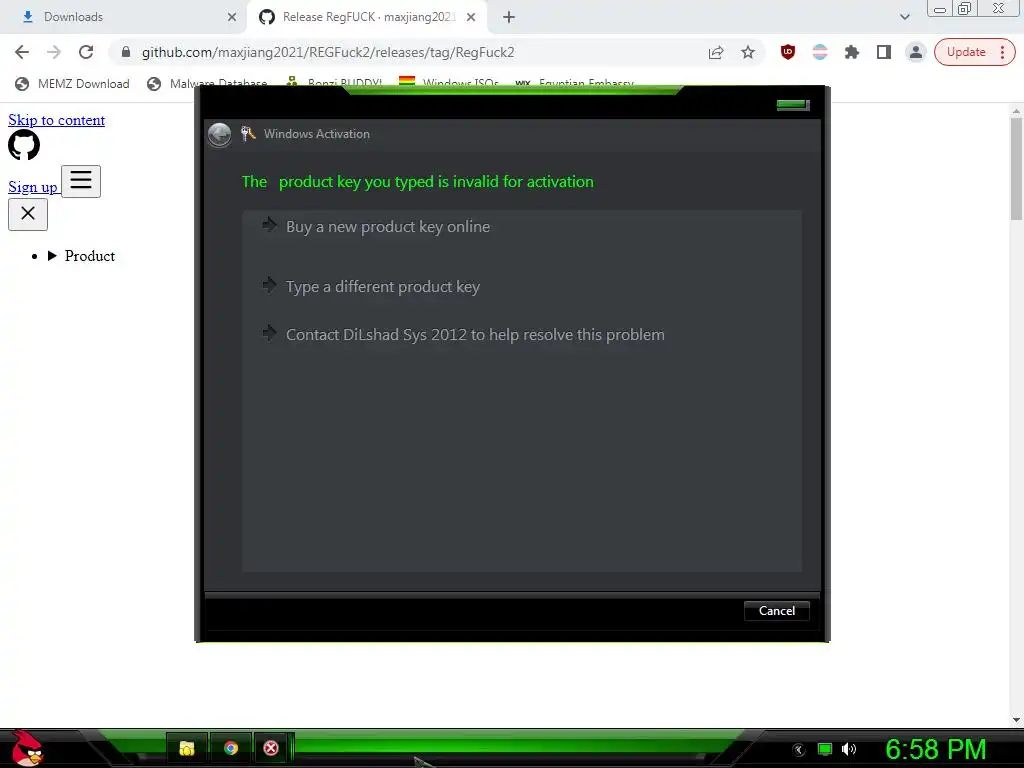Open the striped flag extension icon

(820, 52)
